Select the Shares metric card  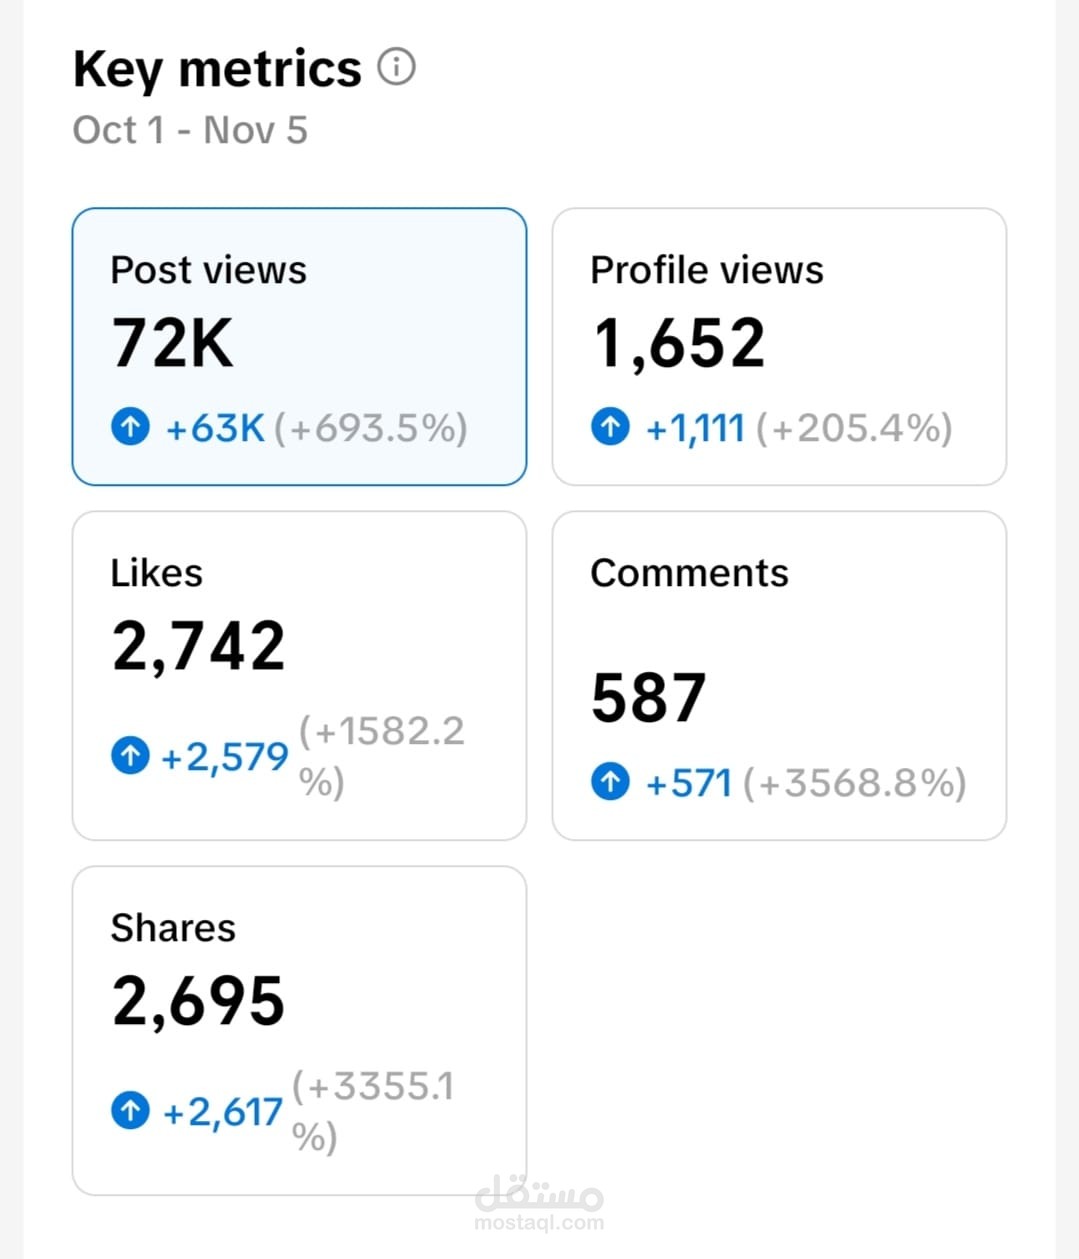[x=299, y=1031]
